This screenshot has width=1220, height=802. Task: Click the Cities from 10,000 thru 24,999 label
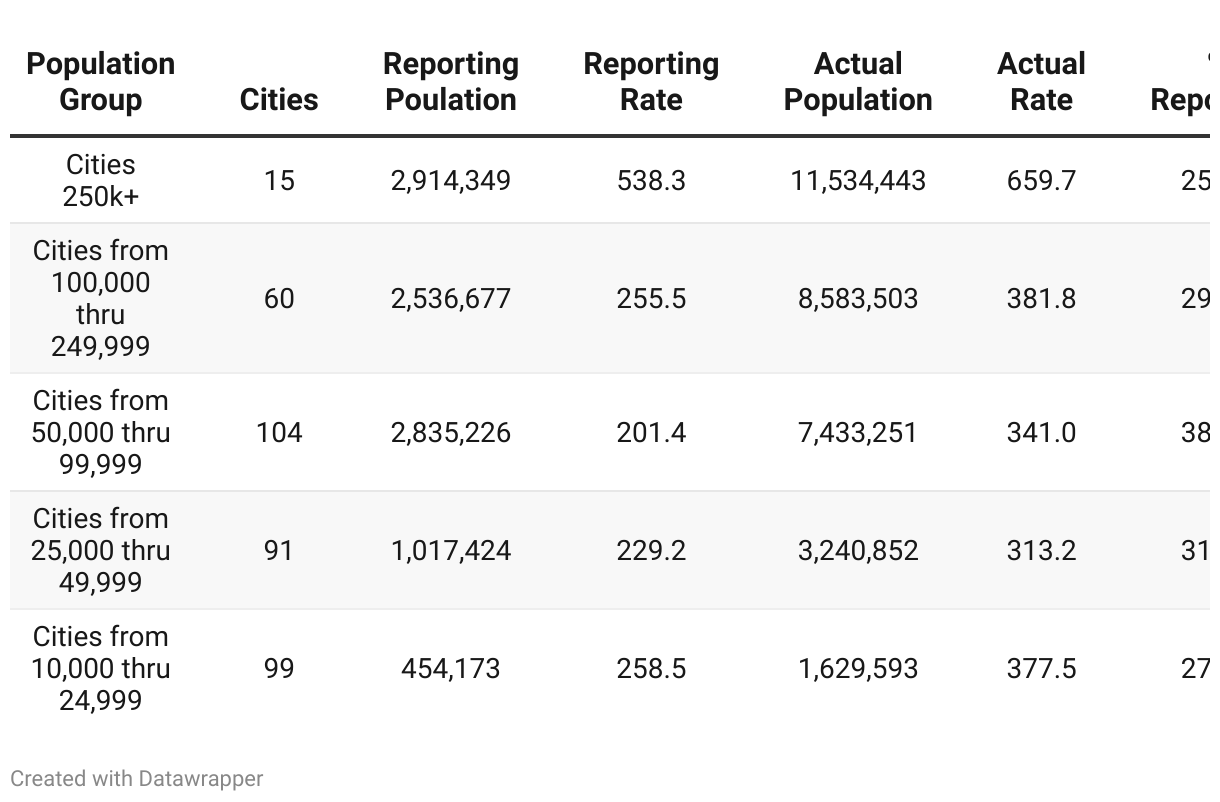pyautogui.click(x=100, y=668)
